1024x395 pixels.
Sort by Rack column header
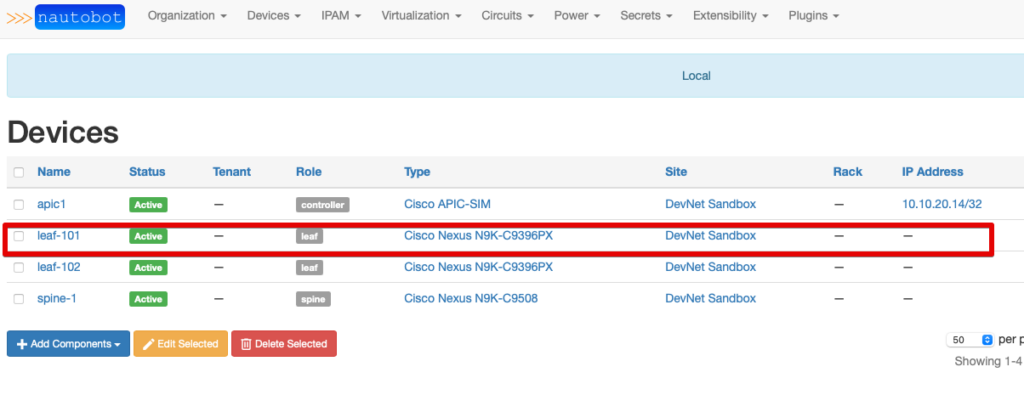point(848,172)
